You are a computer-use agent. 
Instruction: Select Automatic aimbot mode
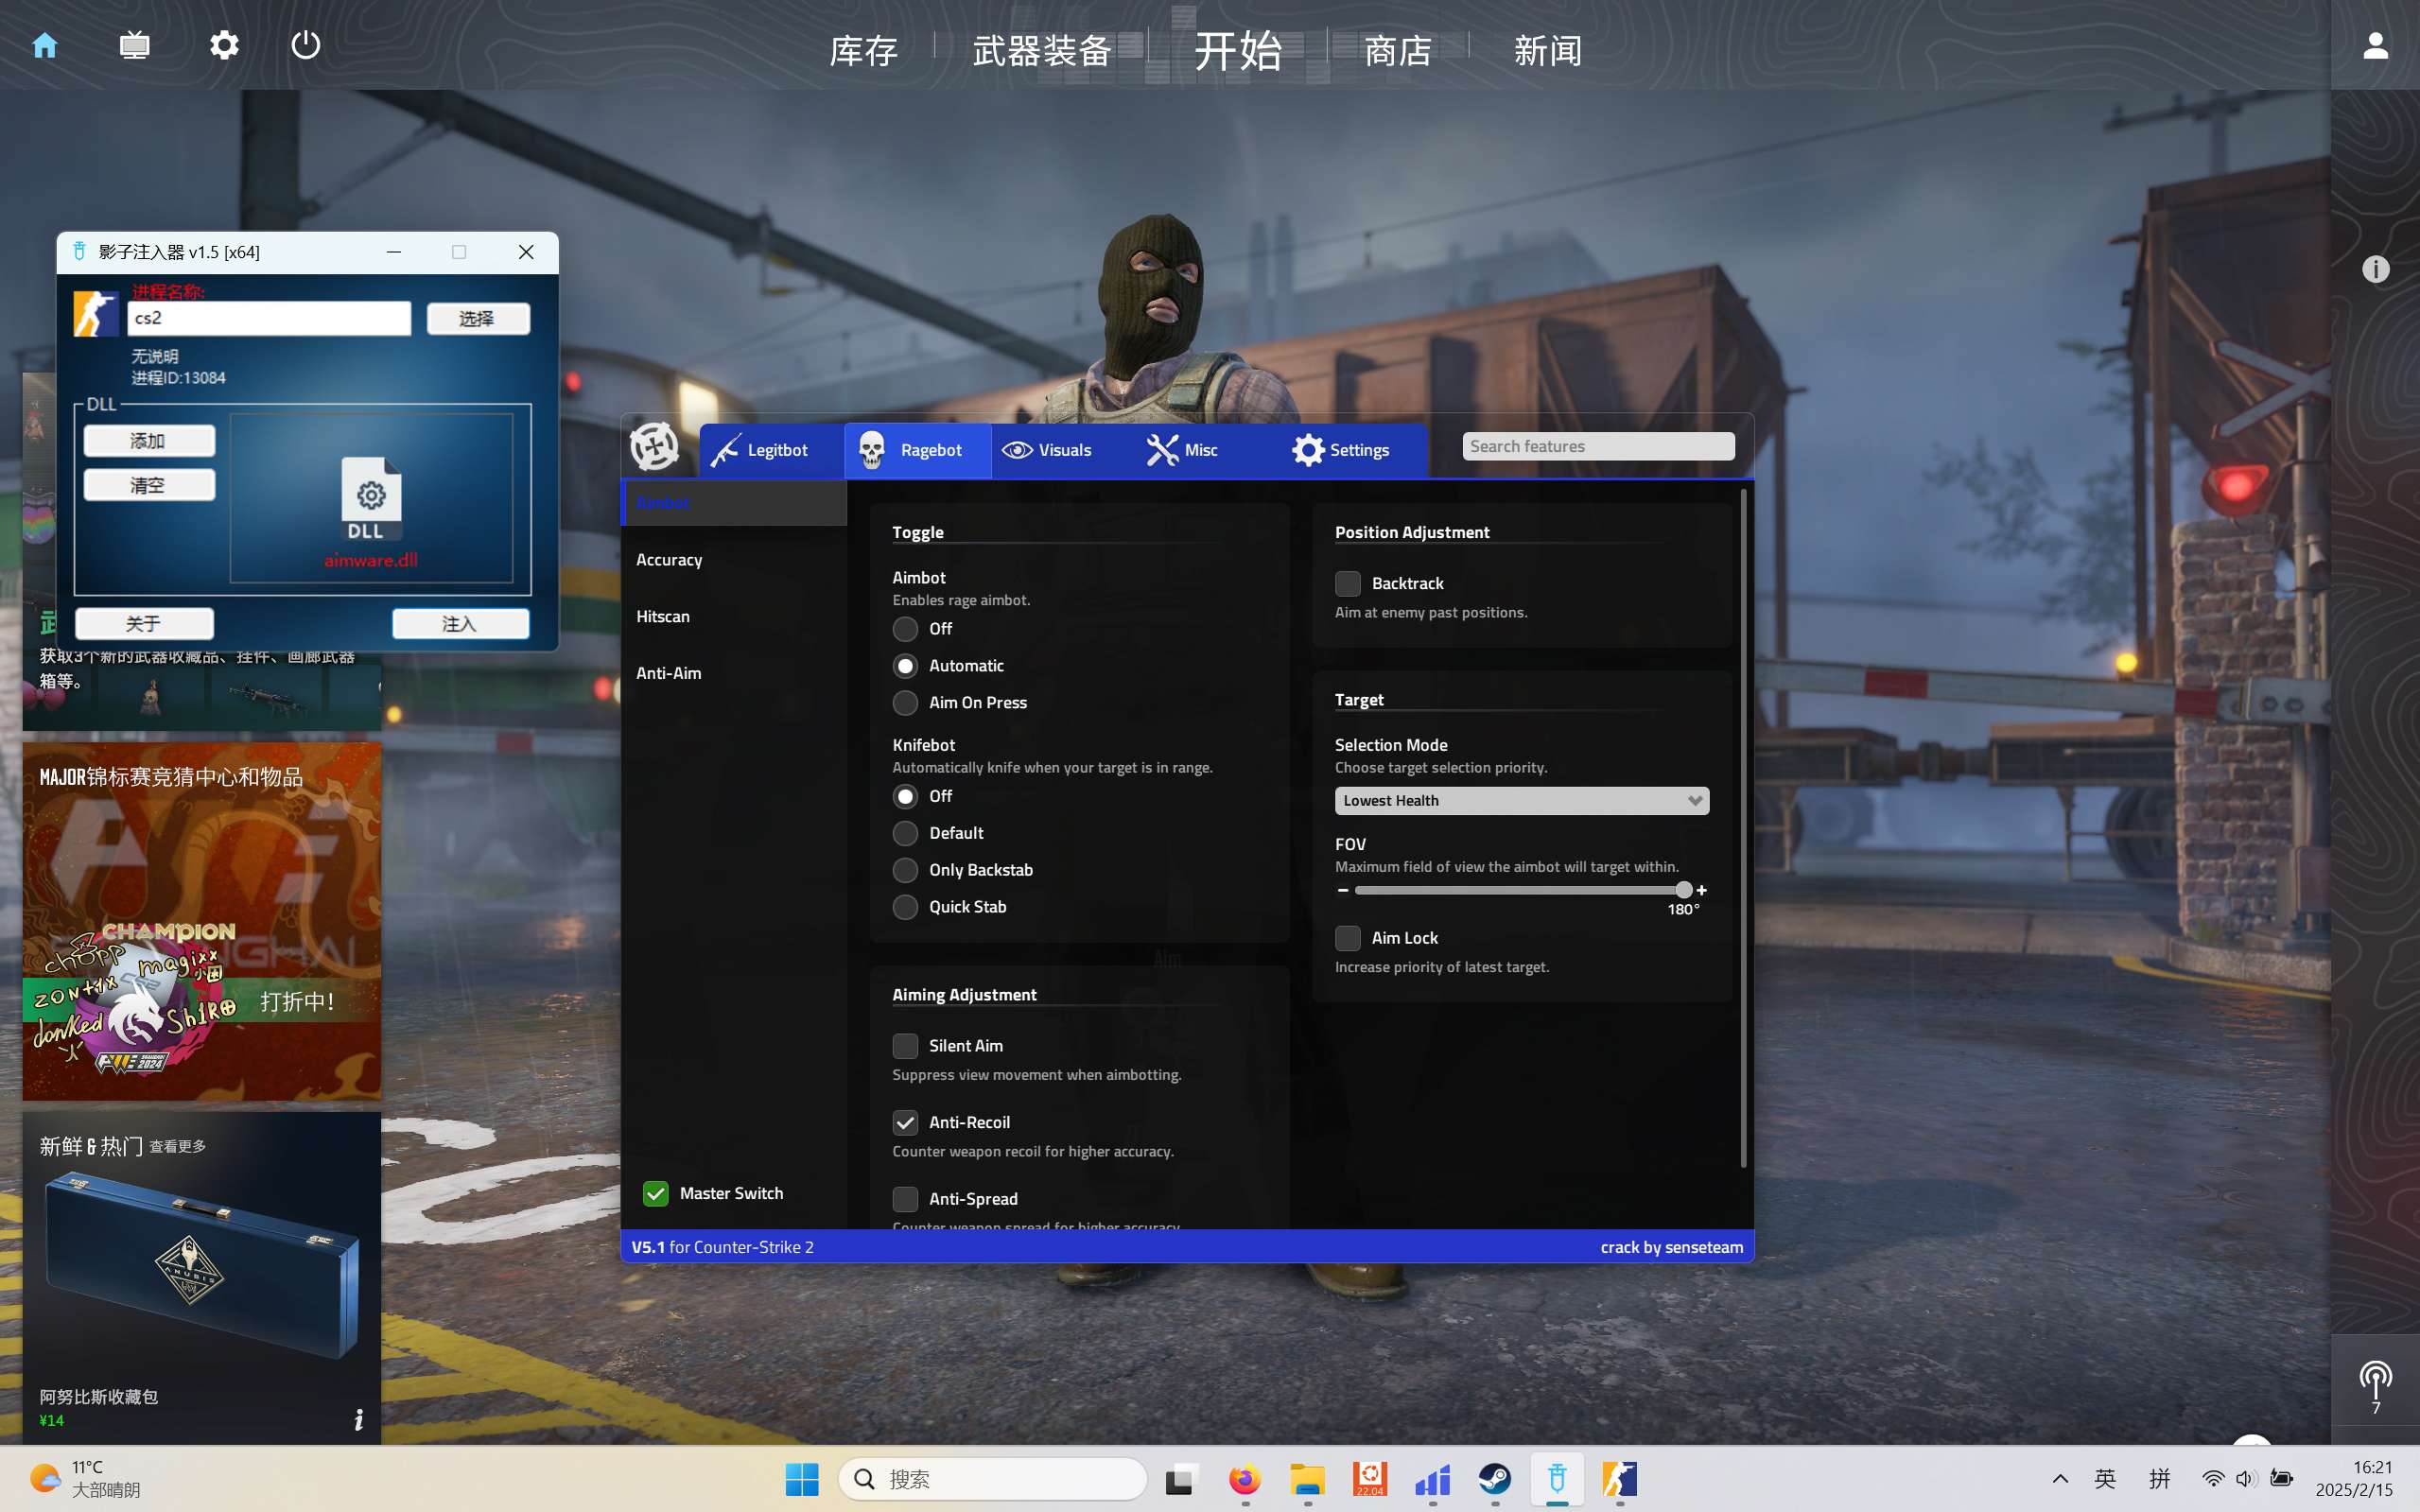(905, 666)
